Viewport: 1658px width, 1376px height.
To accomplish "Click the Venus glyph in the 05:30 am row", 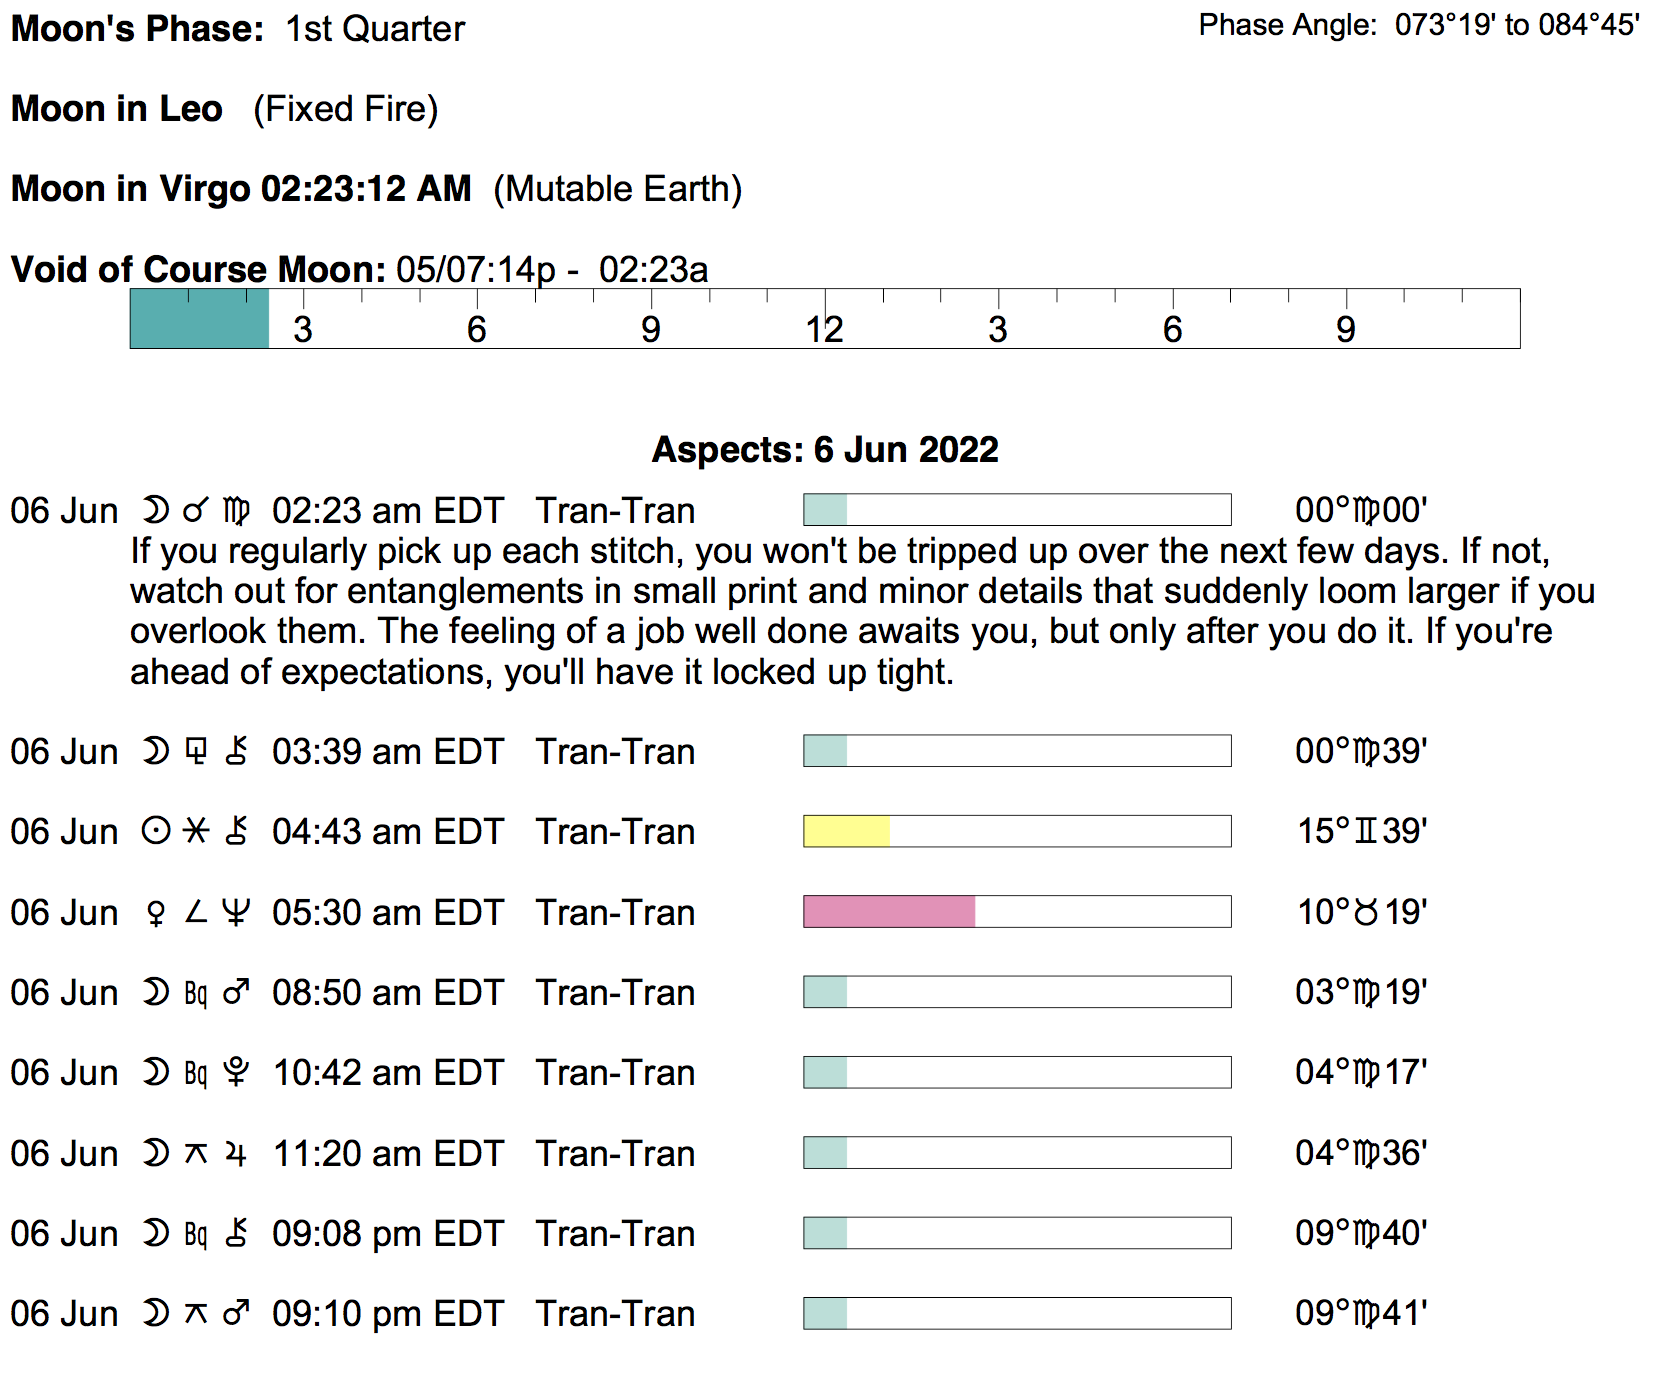I will click(156, 912).
